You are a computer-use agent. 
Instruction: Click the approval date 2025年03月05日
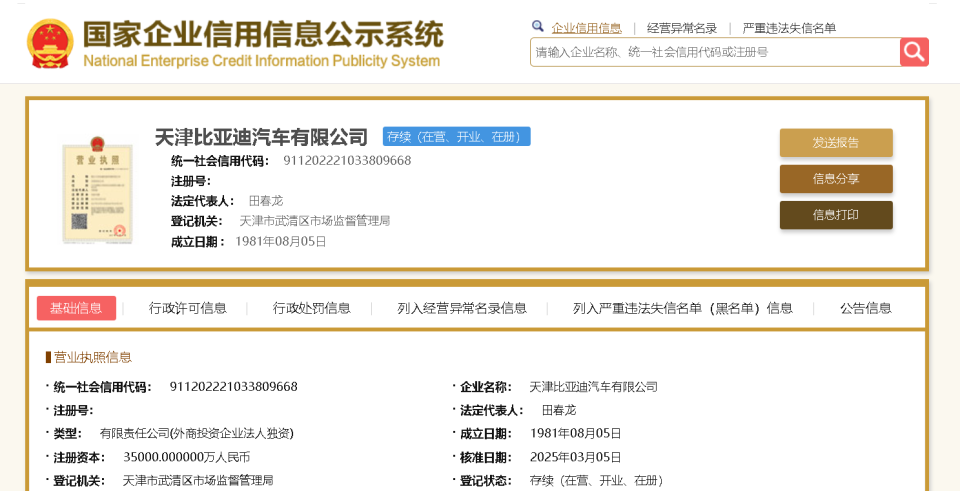pos(576,457)
